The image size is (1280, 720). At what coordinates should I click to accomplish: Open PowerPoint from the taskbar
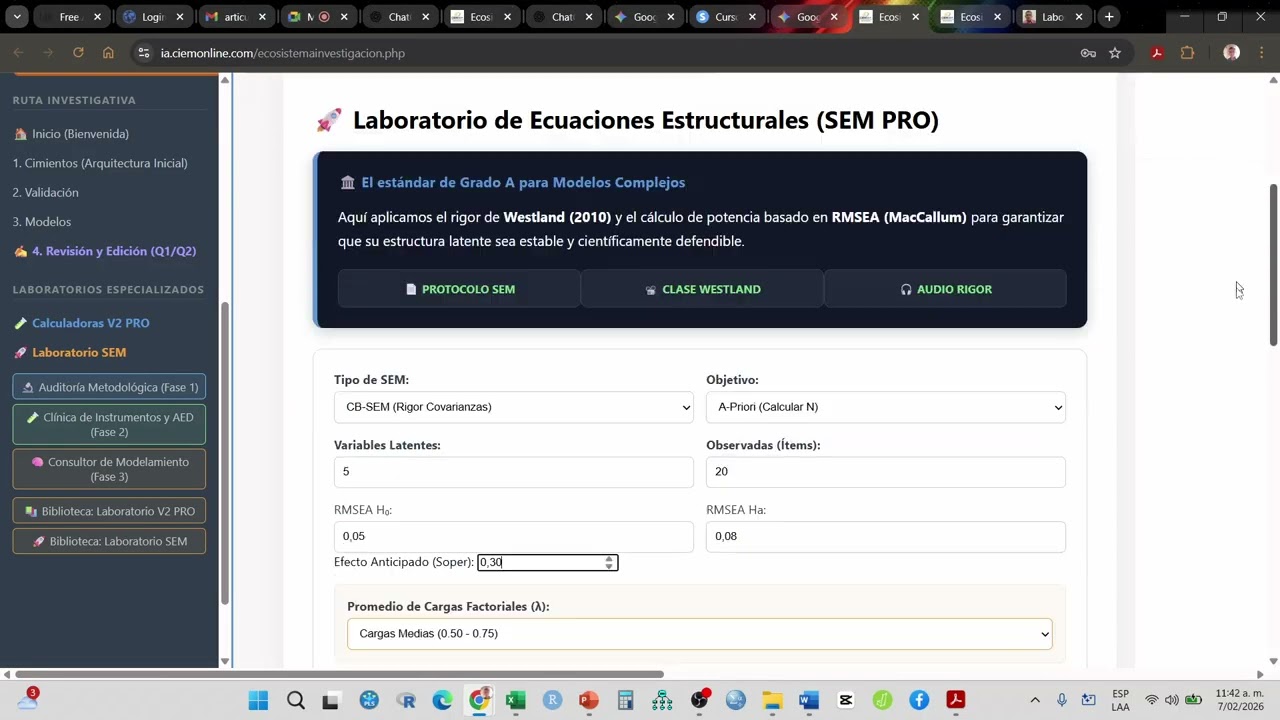click(589, 700)
